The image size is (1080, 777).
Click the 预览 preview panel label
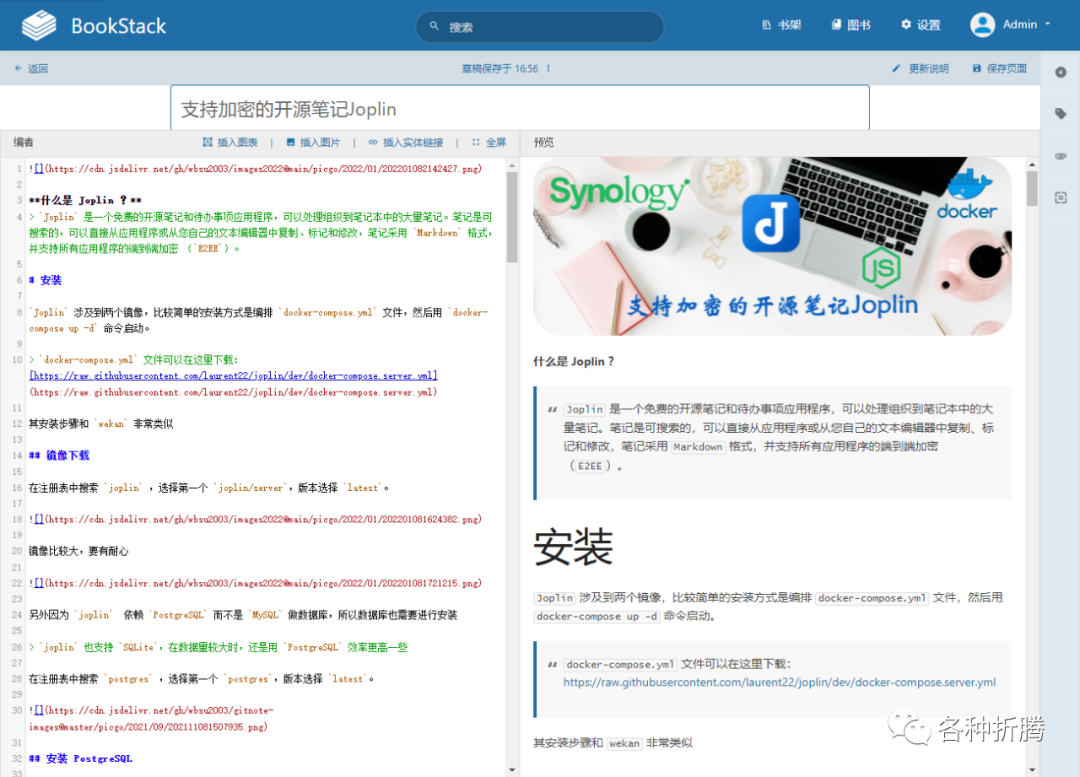543,142
